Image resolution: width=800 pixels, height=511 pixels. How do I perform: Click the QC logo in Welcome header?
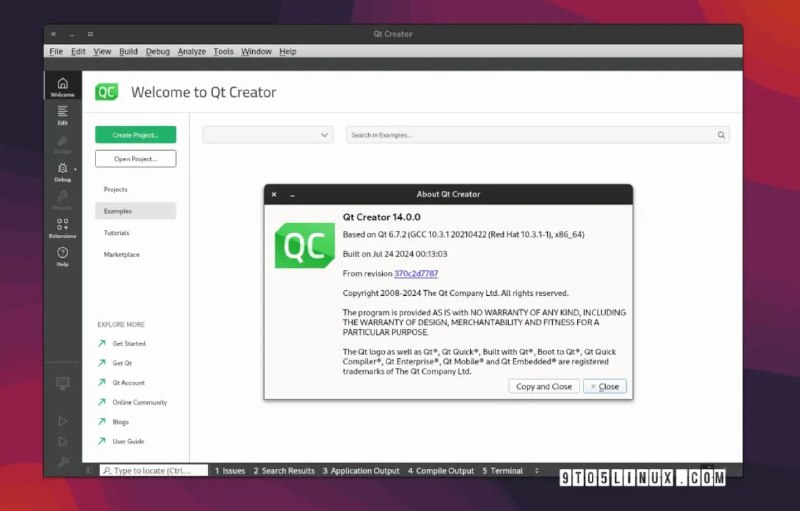click(x=106, y=92)
